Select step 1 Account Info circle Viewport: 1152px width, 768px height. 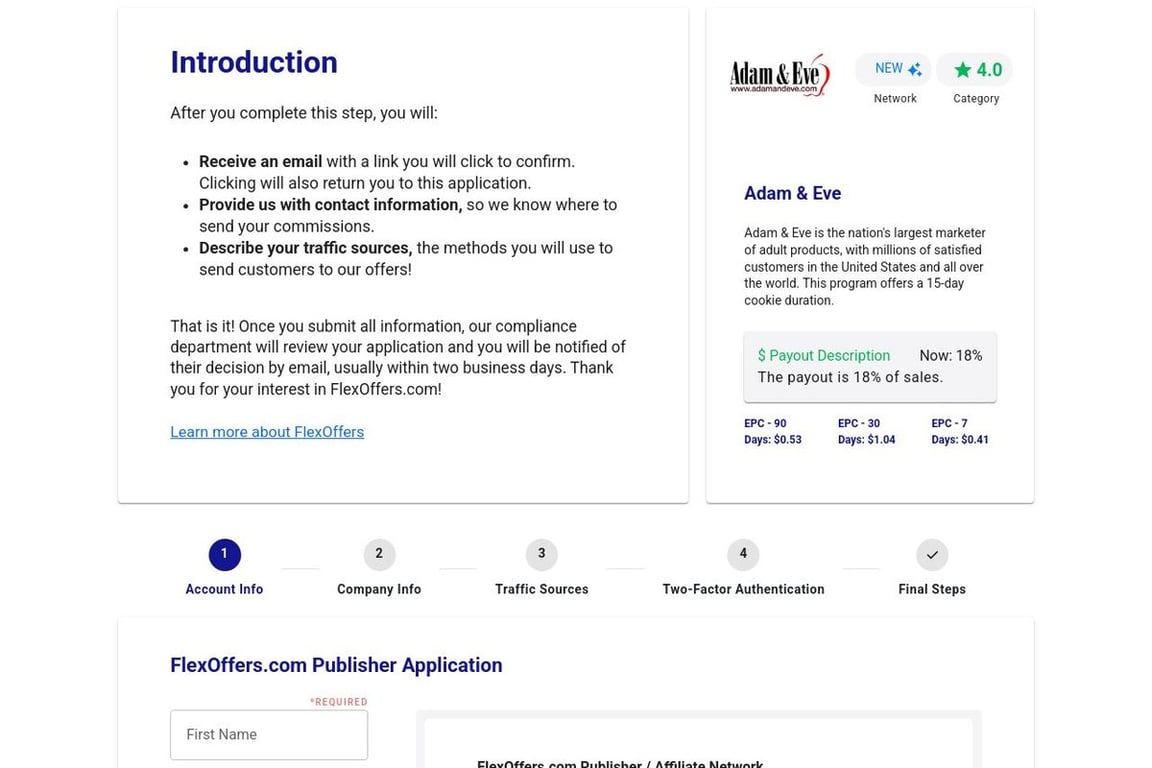(224, 554)
